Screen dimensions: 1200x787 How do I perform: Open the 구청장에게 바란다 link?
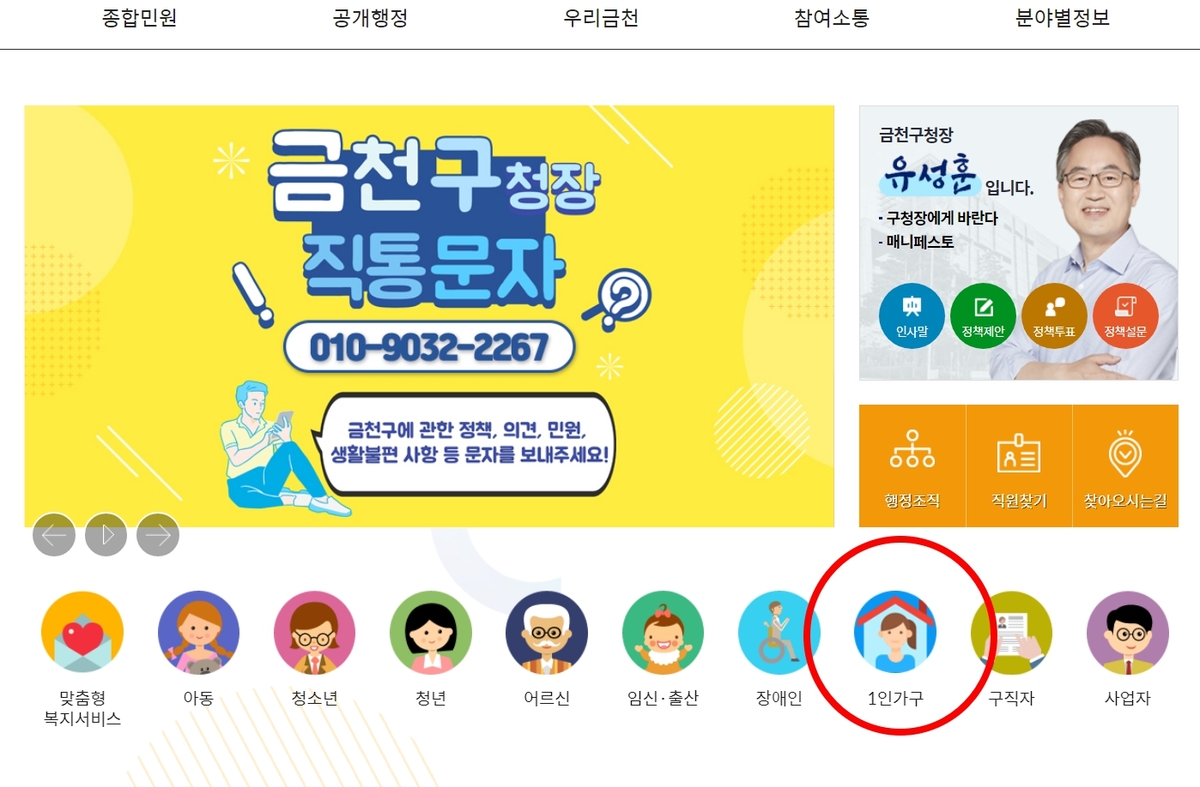(x=938, y=218)
